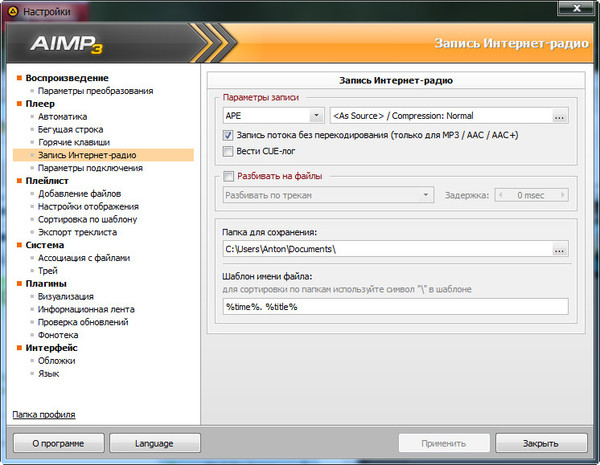Open the 'Папка профиля' link
This screenshot has height=465, width=600.
pos(44,414)
